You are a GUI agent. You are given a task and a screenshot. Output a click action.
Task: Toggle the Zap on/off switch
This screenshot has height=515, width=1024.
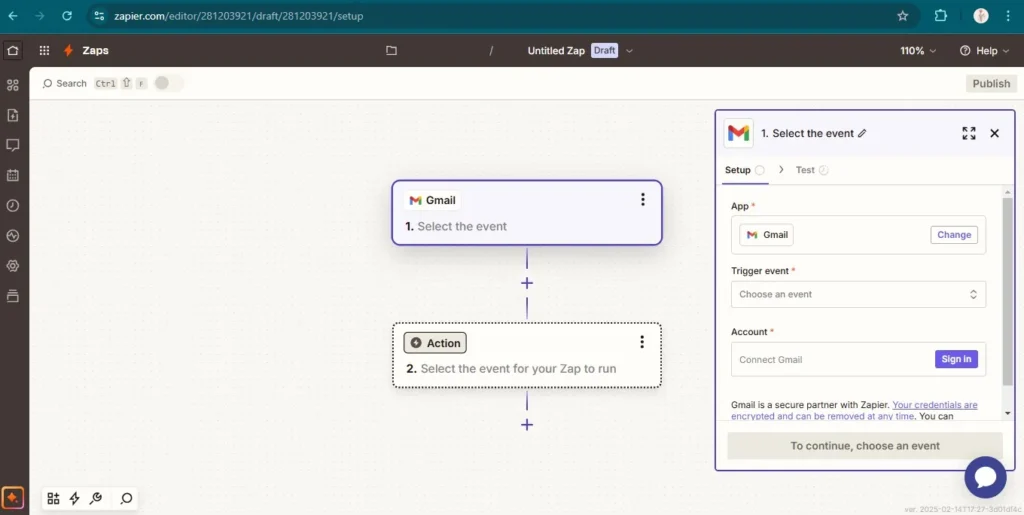click(x=168, y=83)
